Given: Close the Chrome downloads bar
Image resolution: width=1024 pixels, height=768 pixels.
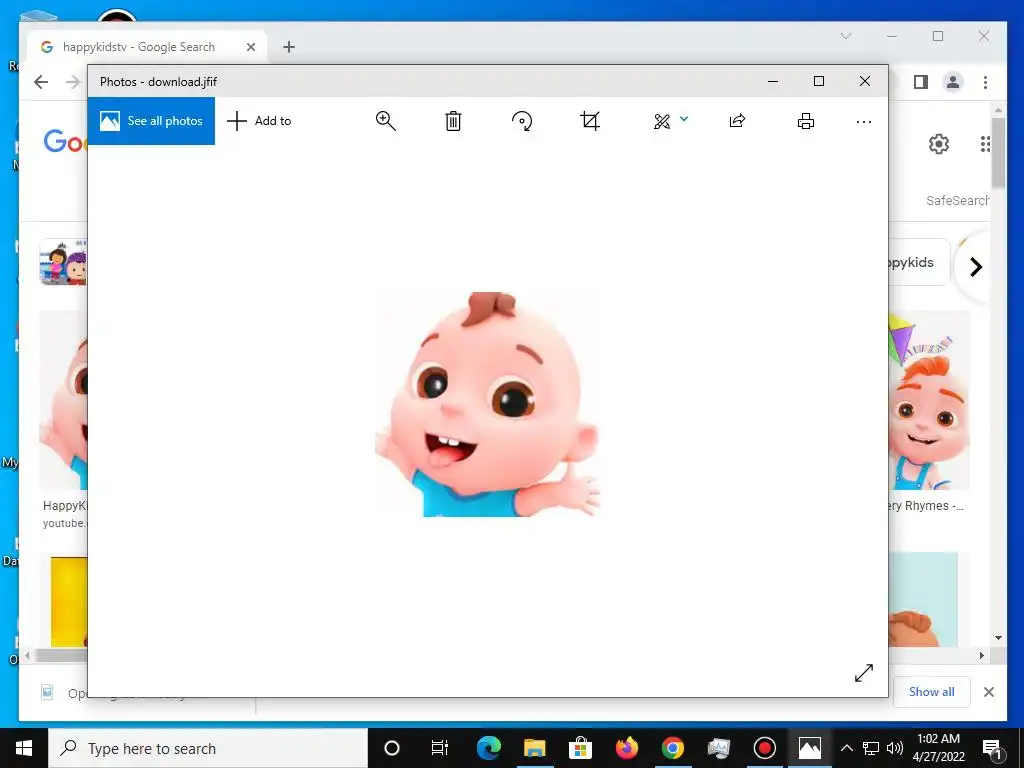Looking at the screenshot, I should click(989, 692).
